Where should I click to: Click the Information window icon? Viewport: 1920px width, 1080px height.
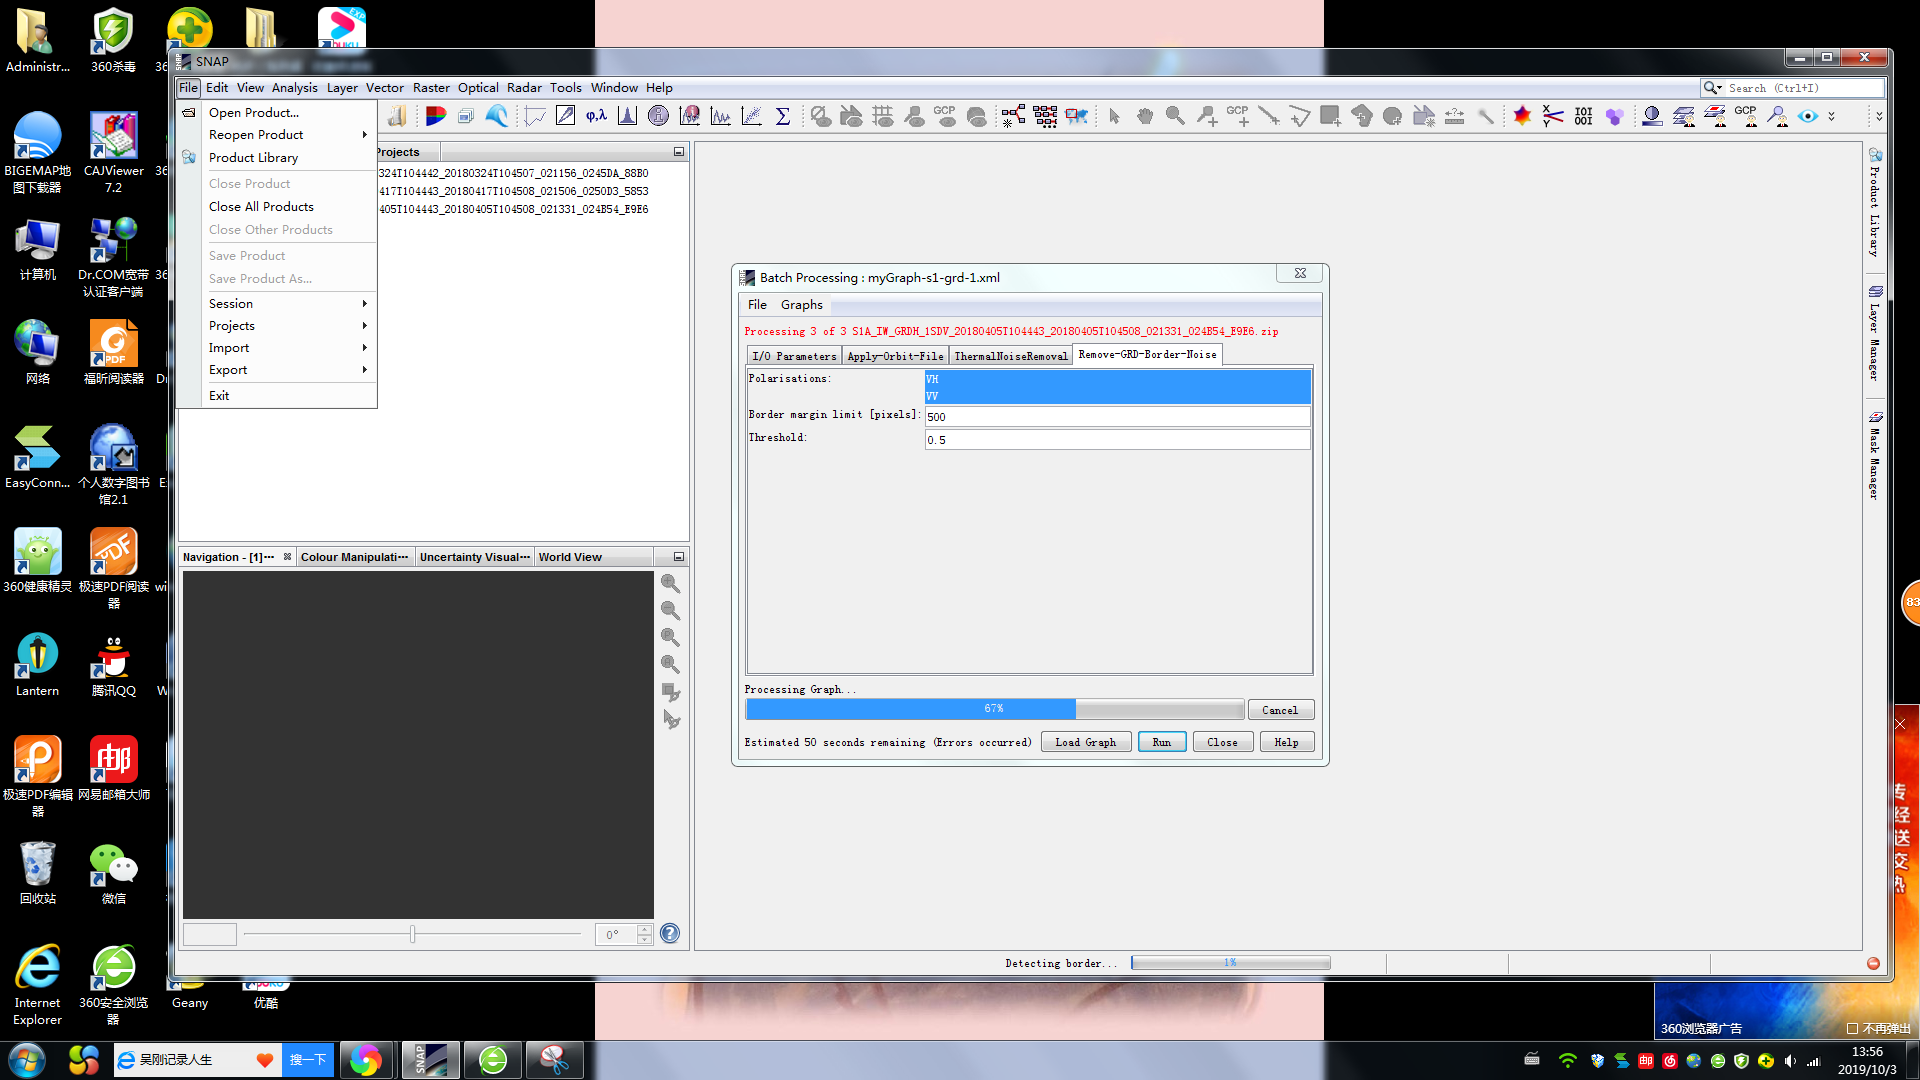tap(658, 116)
